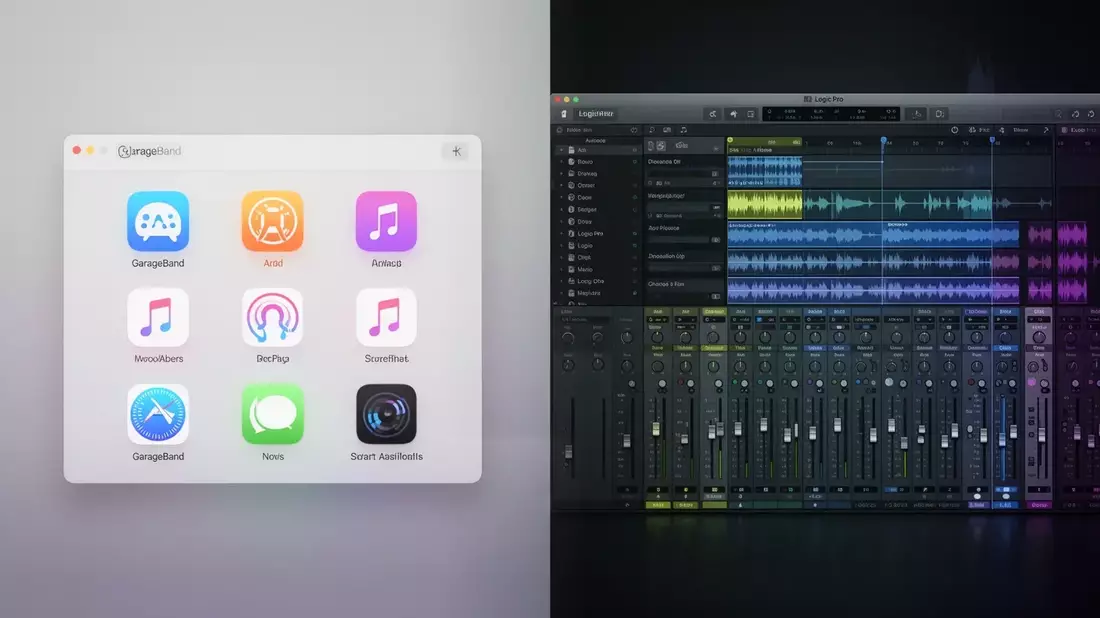1100x618 pixels.
Task: Click the Folder header in the track list
Action: (579, 130)
